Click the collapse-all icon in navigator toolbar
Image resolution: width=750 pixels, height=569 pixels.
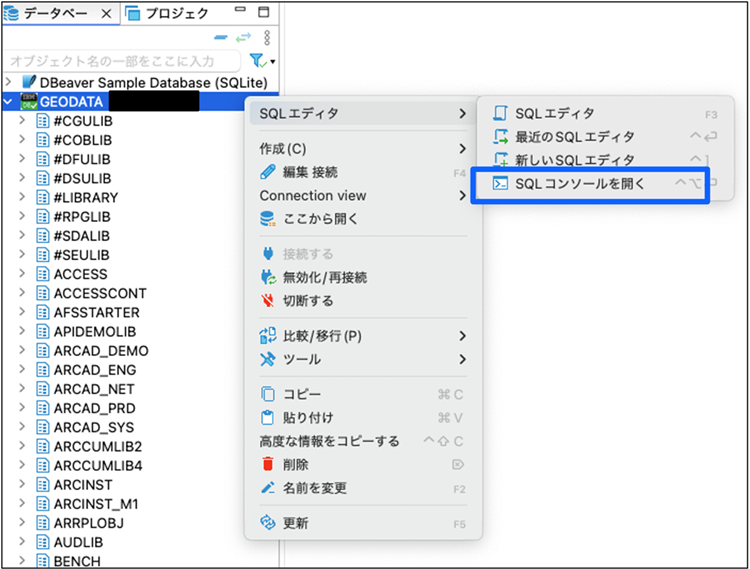pos(222,37)
